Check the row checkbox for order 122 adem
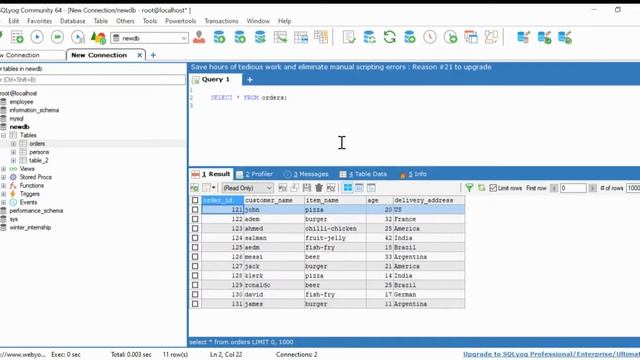Viewport: 640px width, 360px height. pos(195,219)
